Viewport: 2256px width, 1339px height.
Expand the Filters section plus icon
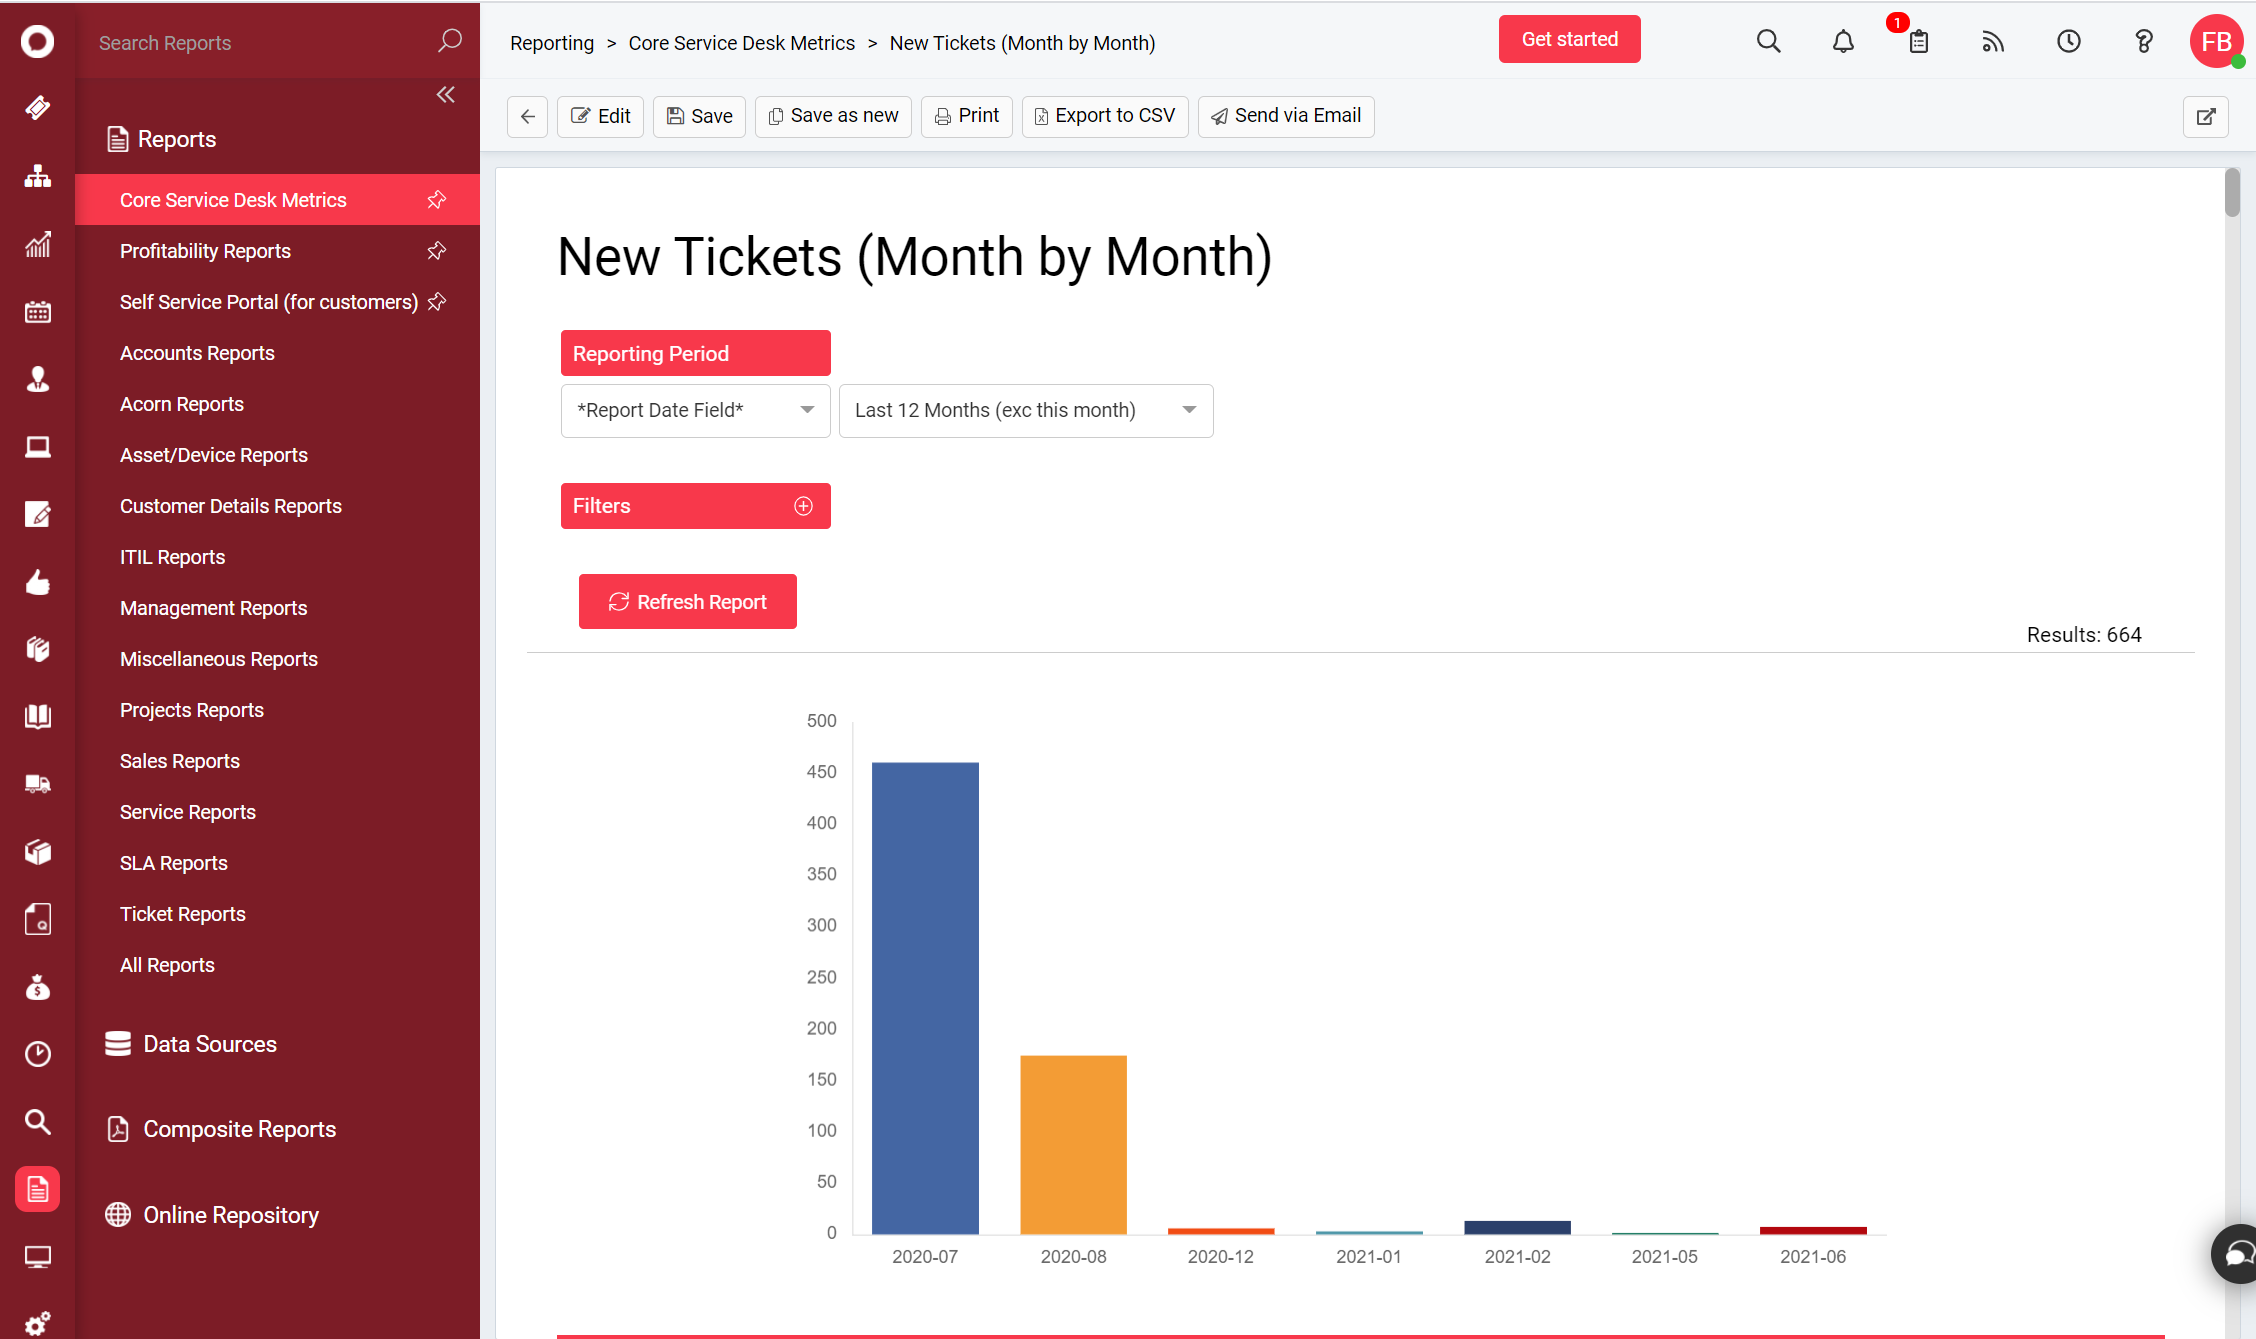click(803, 506)
